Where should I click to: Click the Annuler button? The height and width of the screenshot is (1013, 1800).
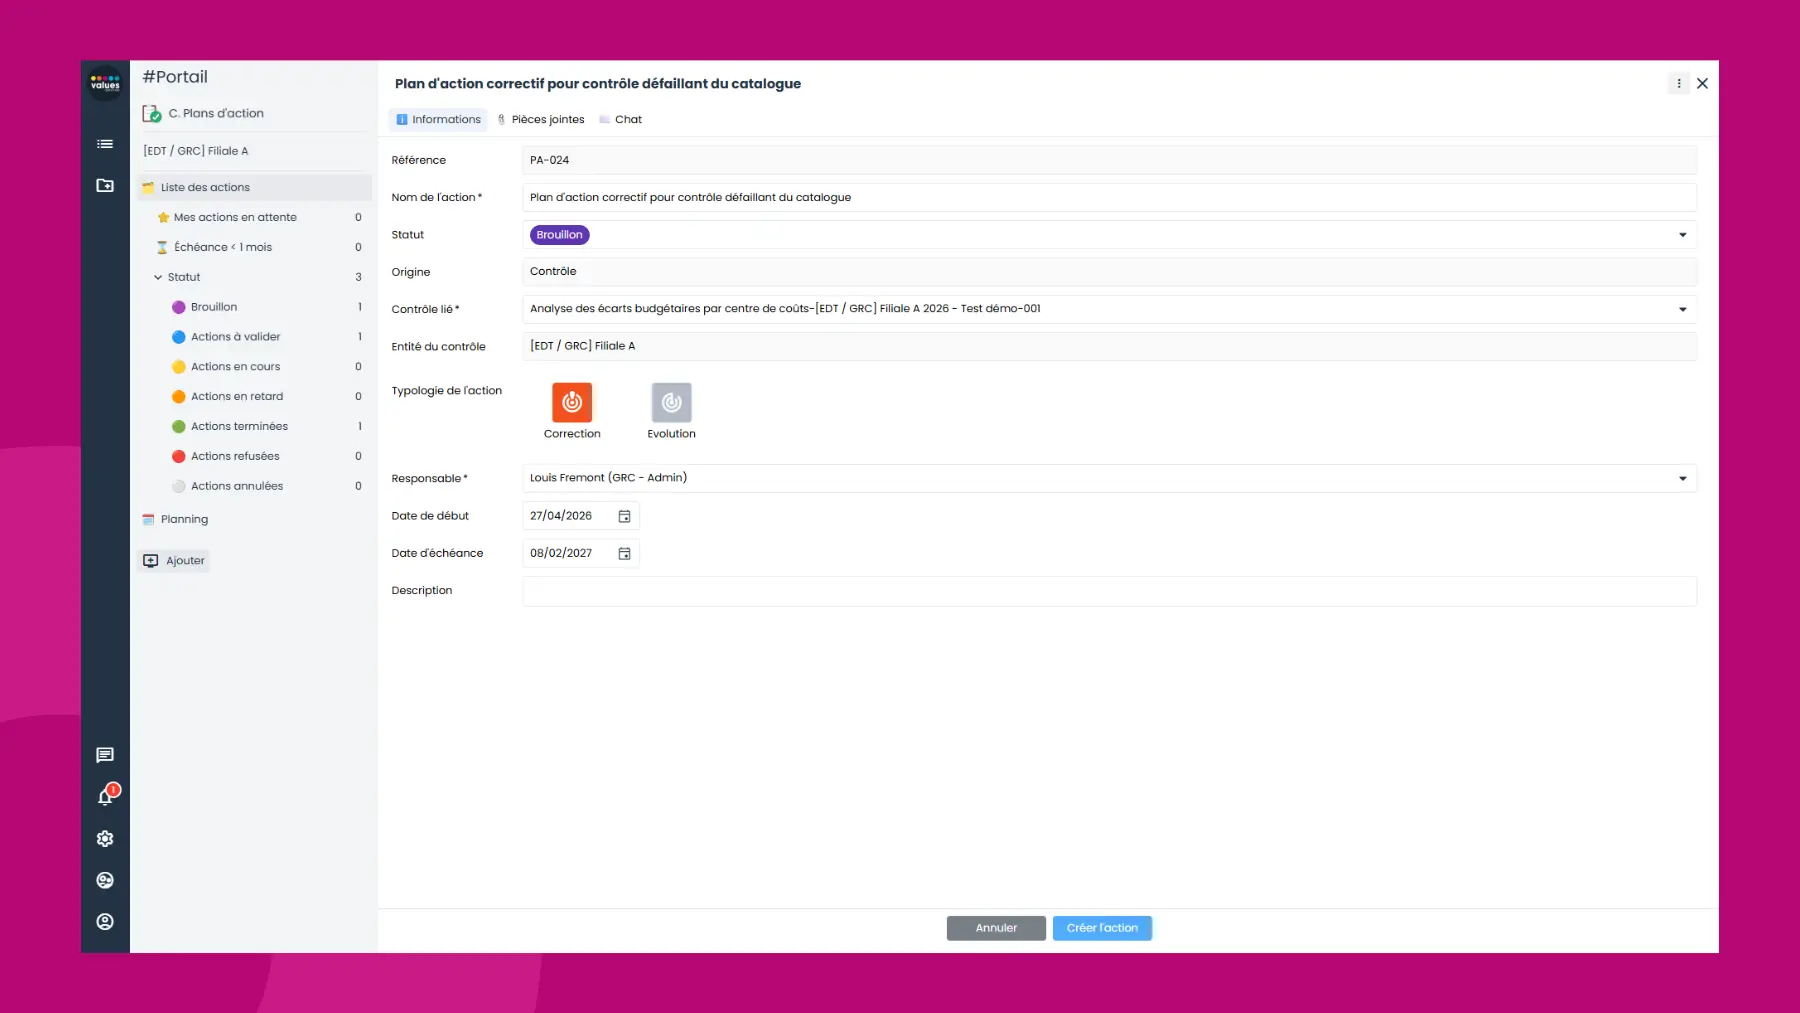point(995,927)
